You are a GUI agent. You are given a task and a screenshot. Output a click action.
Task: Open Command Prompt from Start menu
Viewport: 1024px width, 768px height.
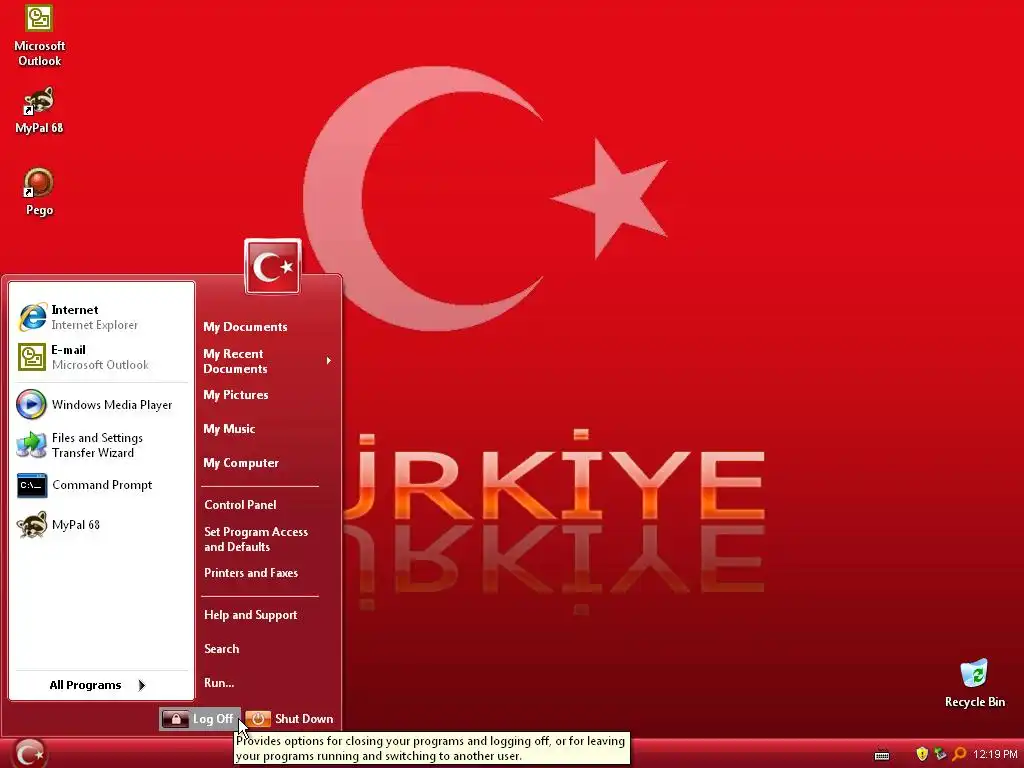pos(101,485)
